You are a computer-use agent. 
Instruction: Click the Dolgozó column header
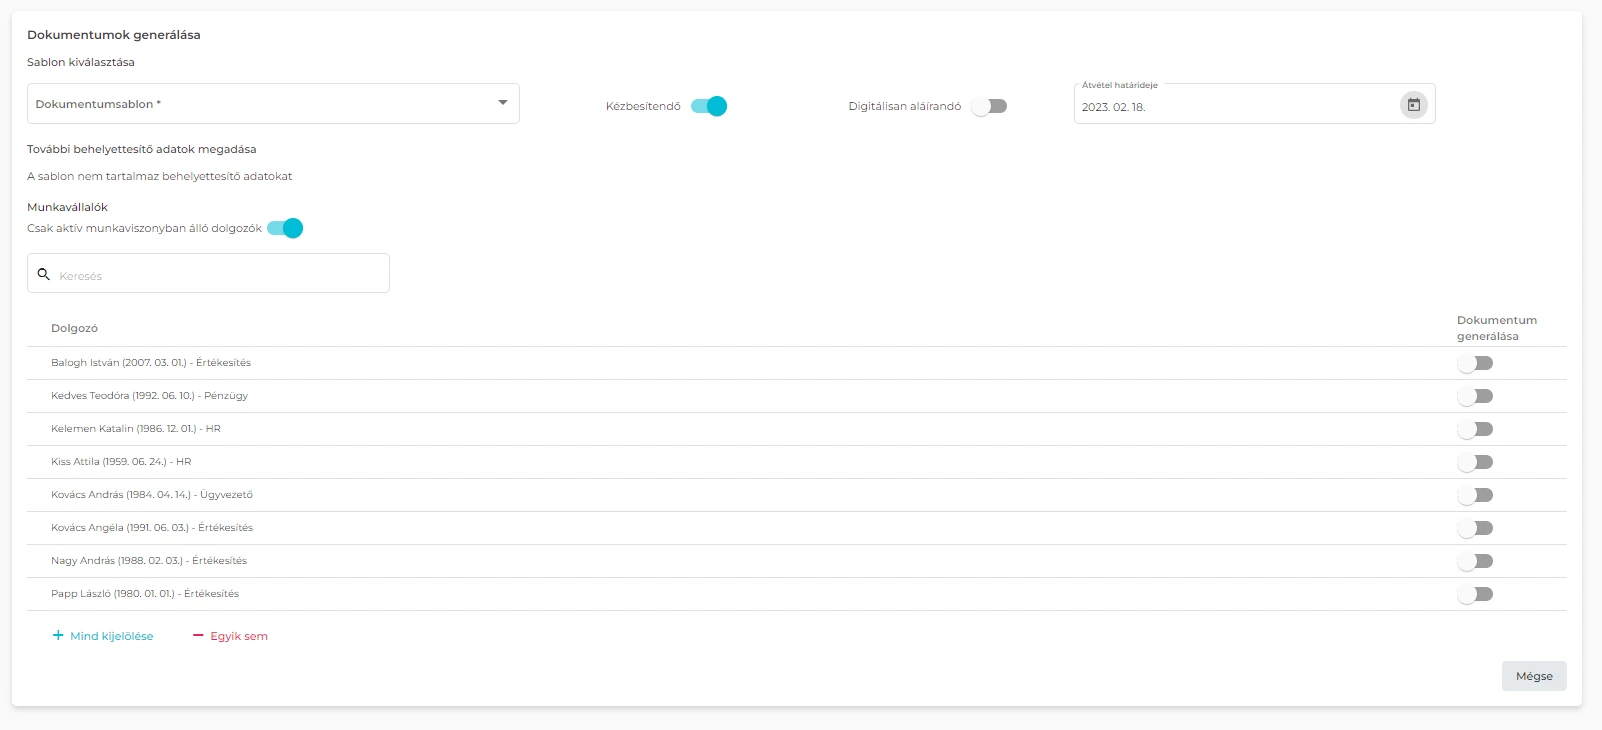coord(75,328)
